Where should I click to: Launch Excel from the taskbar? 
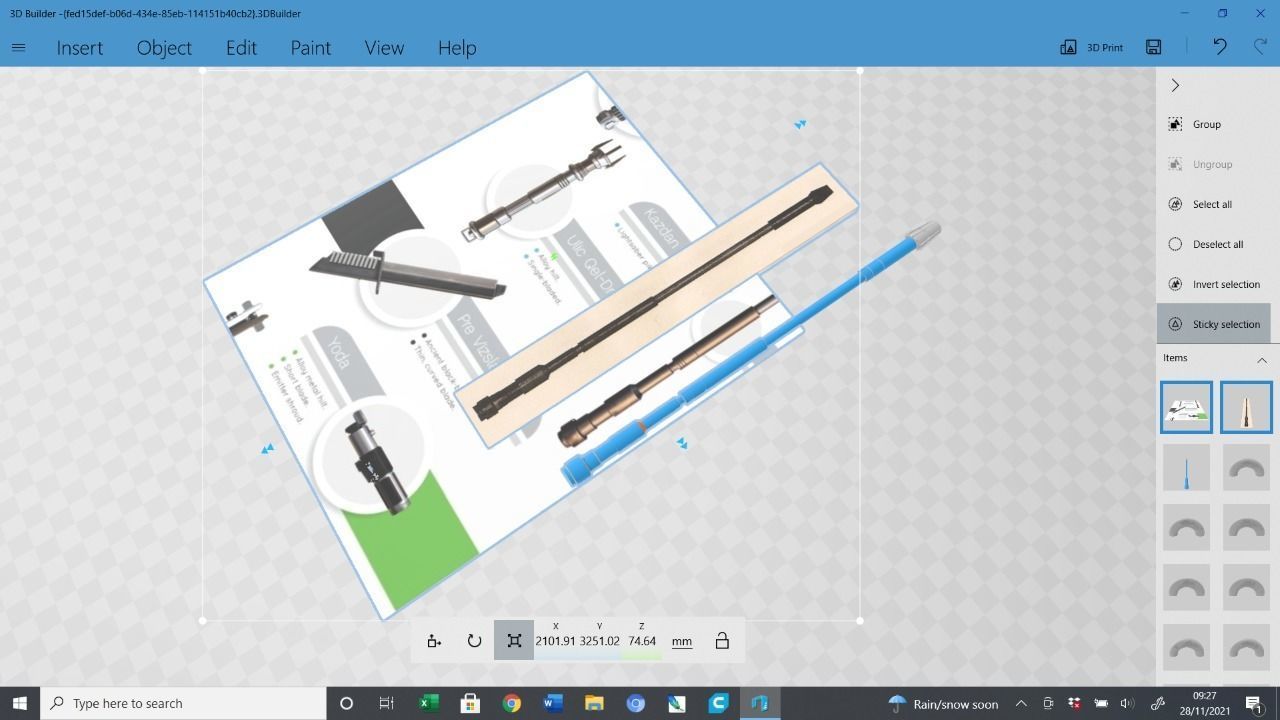pyautogui.click(x=428, y=703)
